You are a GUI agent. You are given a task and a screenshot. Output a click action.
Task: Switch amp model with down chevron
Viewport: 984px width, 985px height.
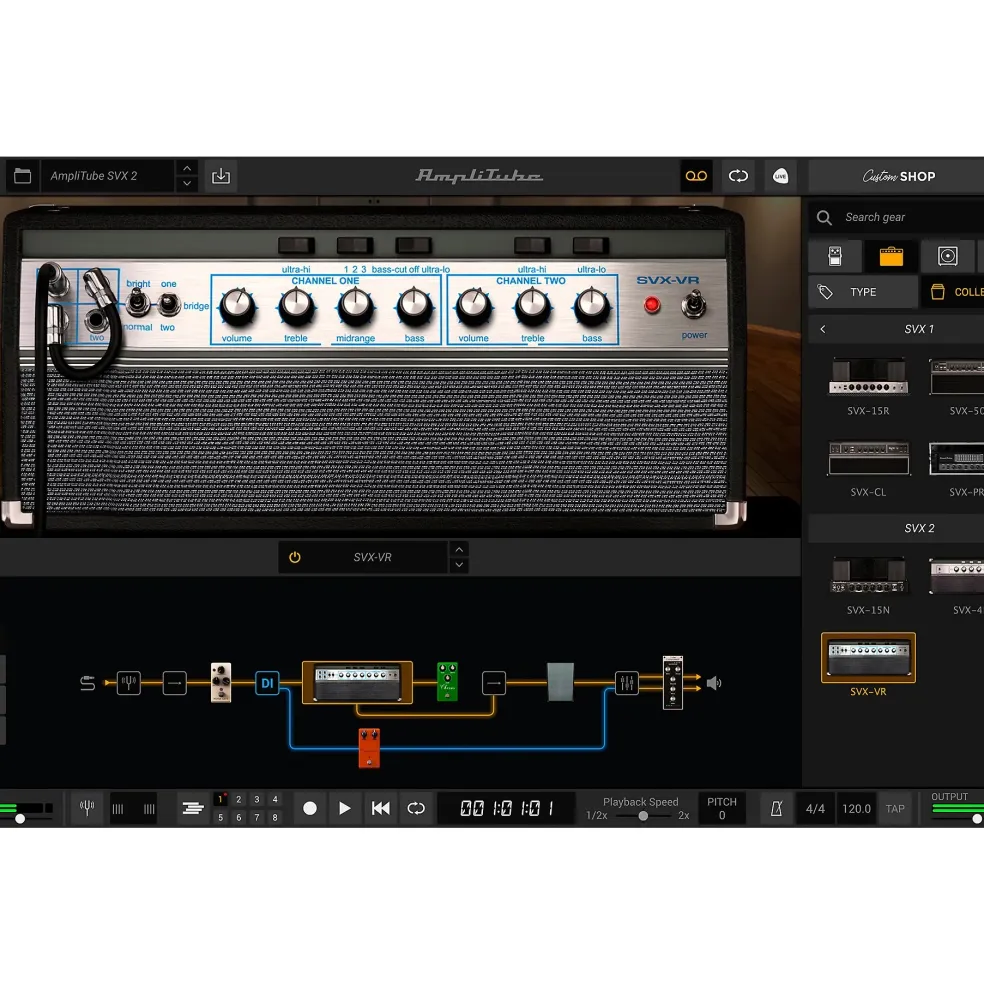[x=459, y=565]
